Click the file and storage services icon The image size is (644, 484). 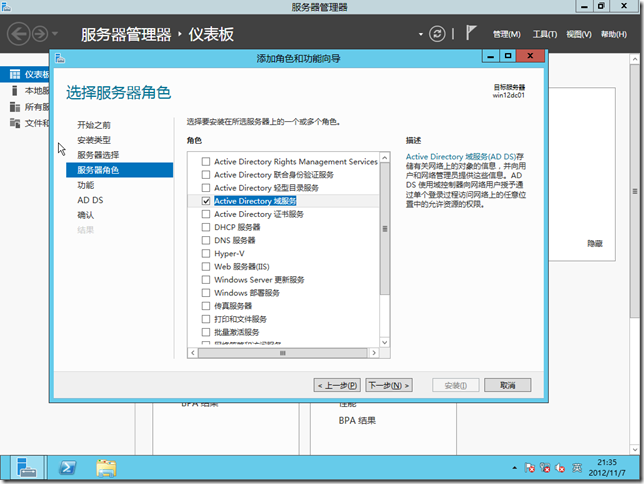click(15, 123)
